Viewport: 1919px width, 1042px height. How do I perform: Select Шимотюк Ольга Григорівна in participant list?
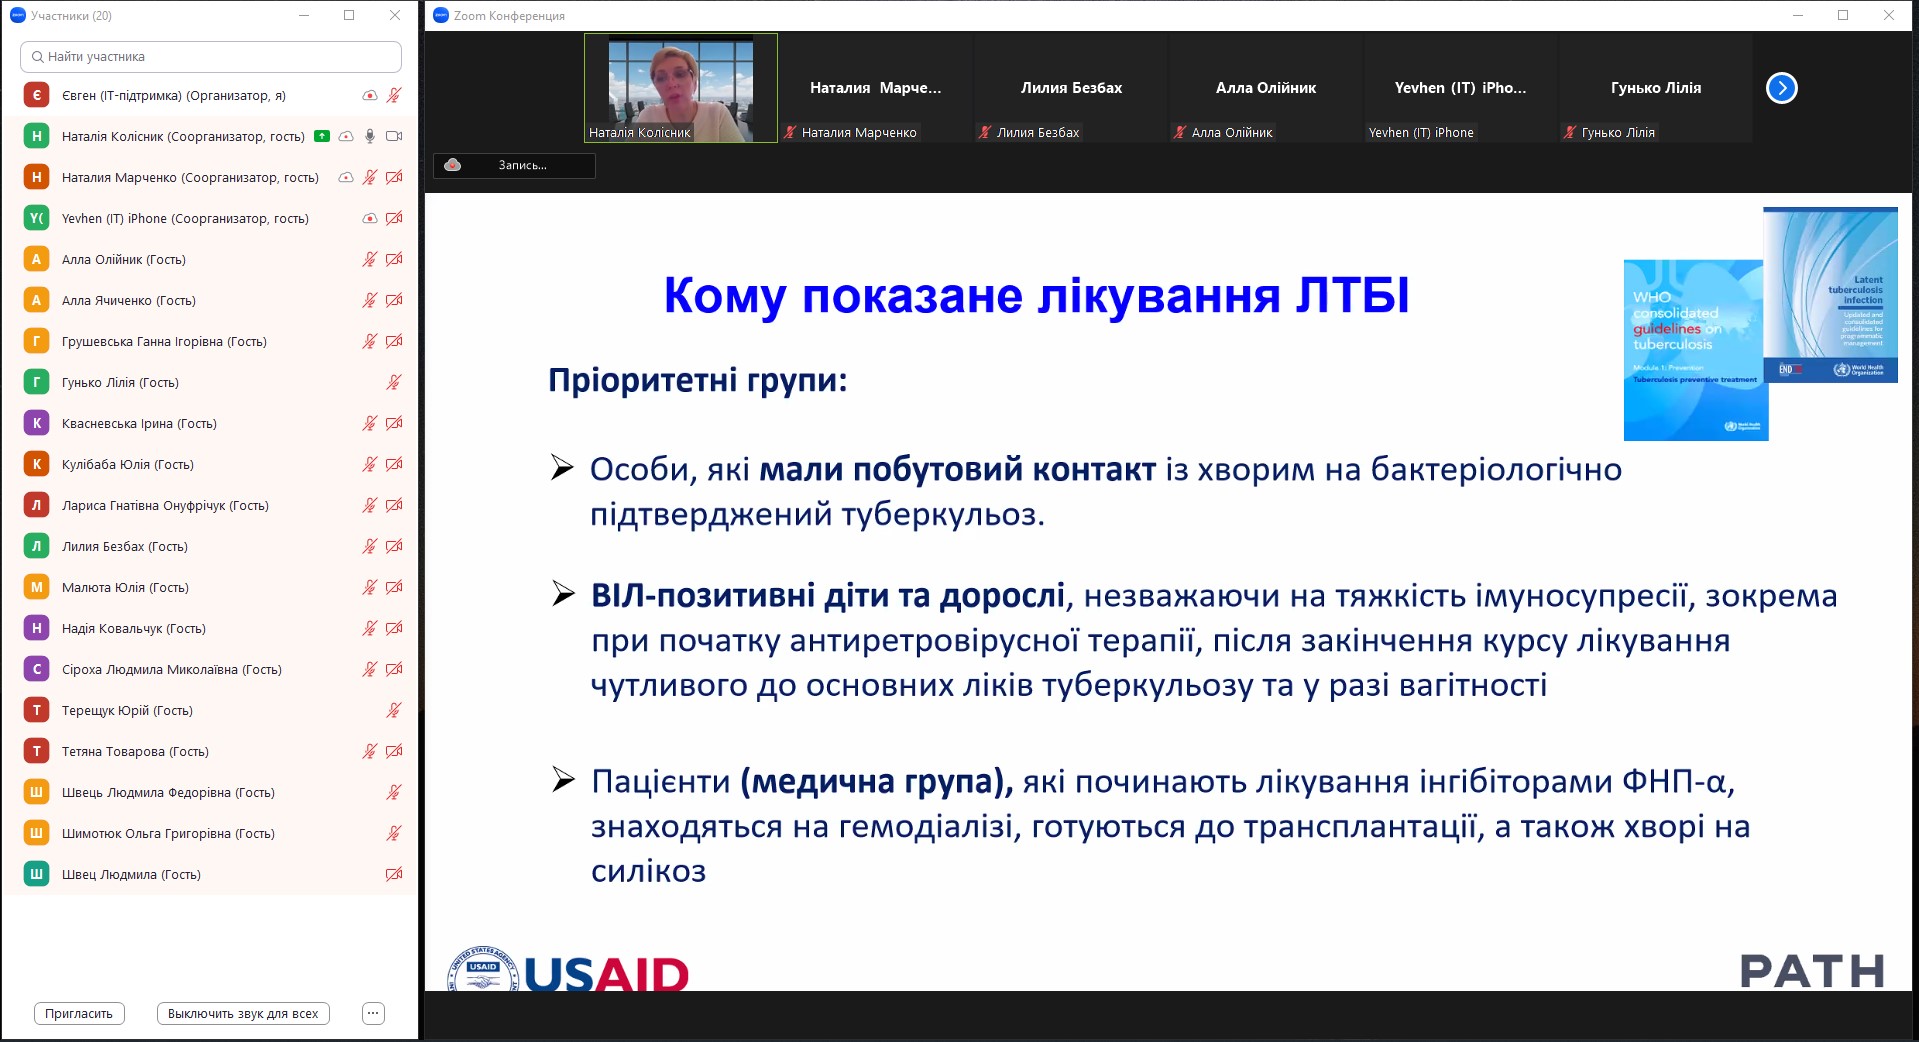pos(168,833)
